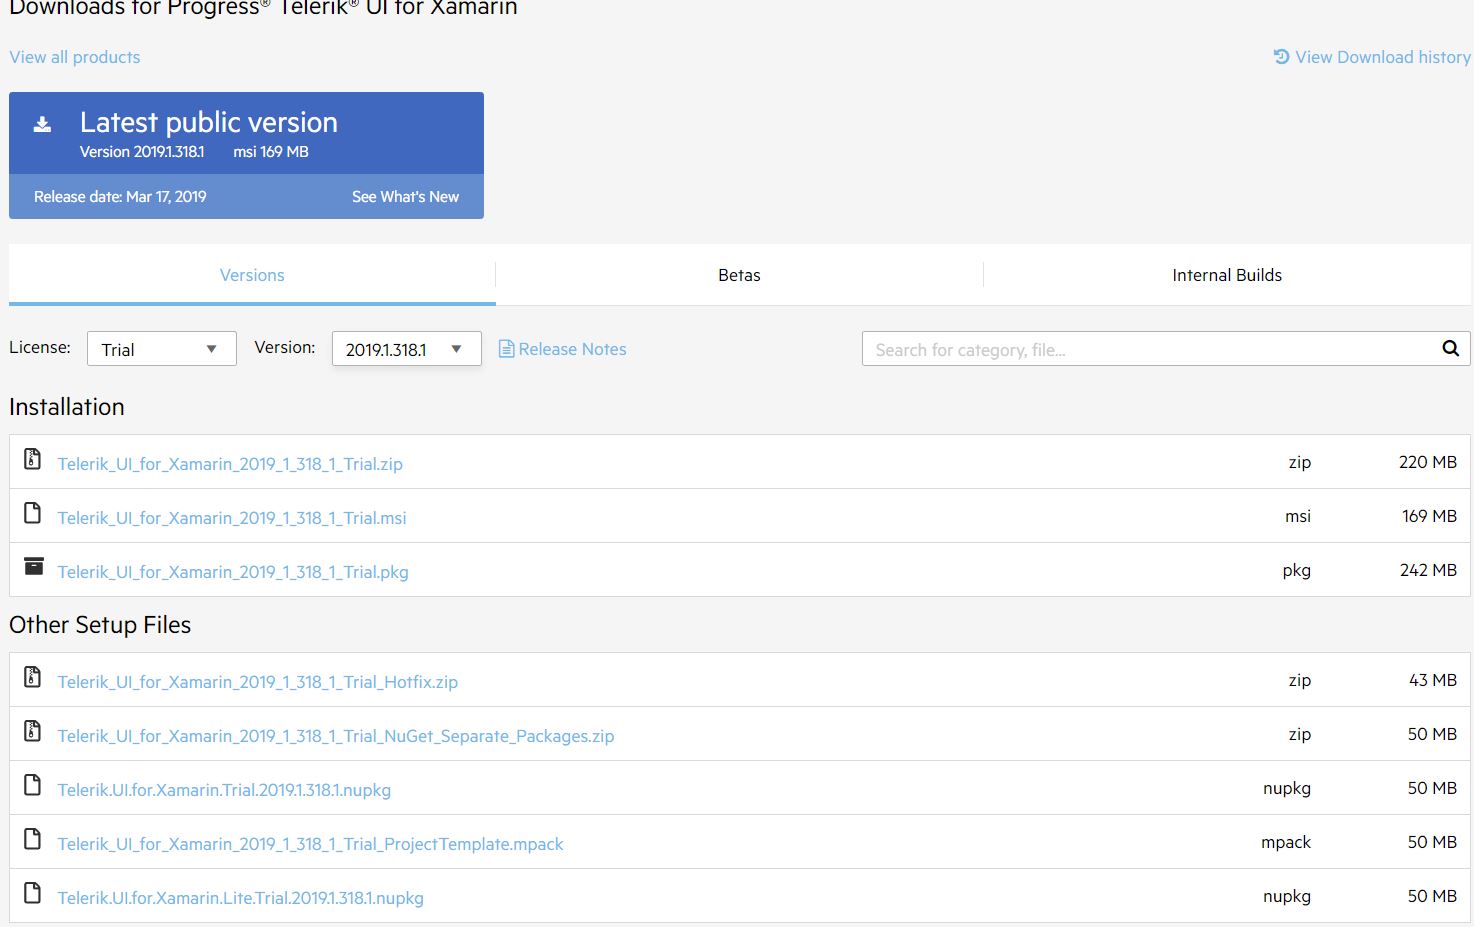This screenshot has width=1474, height=927.
Task: Download the Trial_Hotfix.zip file link
Action: coord(258,682)
